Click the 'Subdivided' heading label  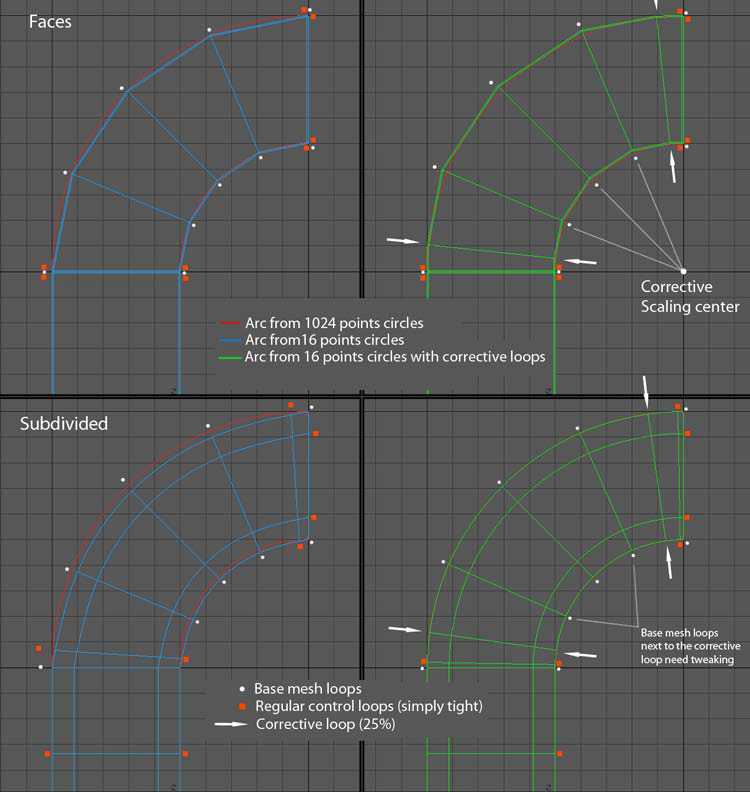click(x=64, y=423)
